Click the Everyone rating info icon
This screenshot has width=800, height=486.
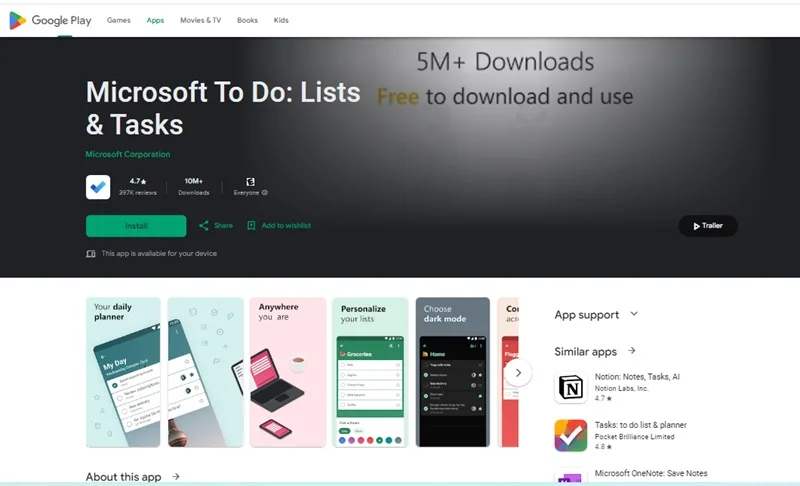[x=264, y=193]
